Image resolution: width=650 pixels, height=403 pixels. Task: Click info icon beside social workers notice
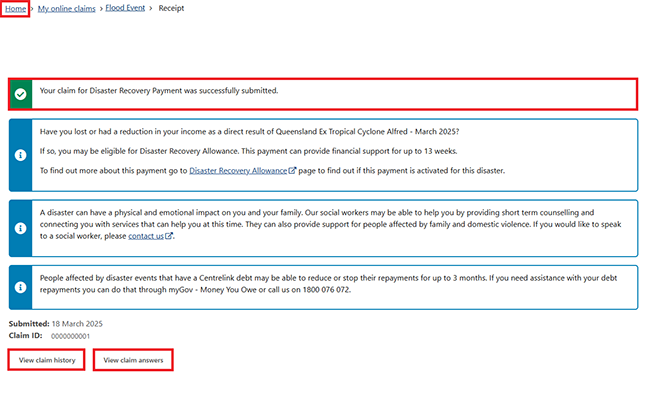pos(20,227)
